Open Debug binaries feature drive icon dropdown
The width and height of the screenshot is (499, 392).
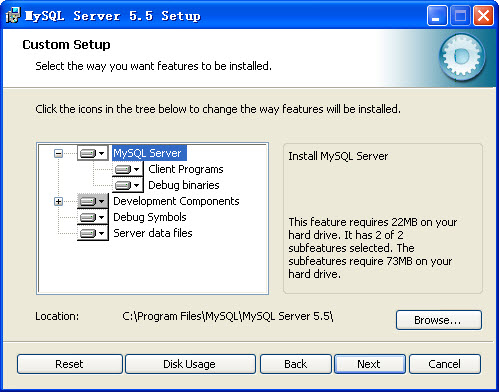click(x=128, y=185)
